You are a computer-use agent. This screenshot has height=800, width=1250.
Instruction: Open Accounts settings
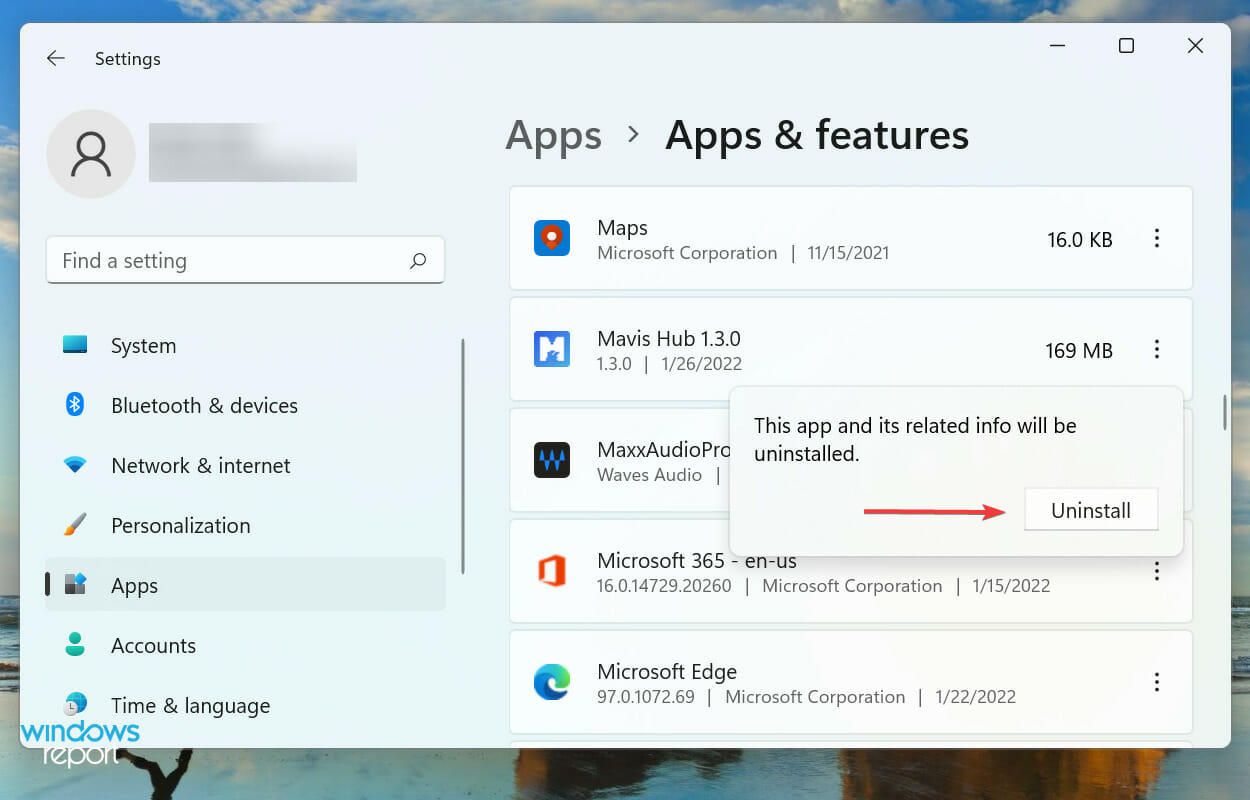245,645
